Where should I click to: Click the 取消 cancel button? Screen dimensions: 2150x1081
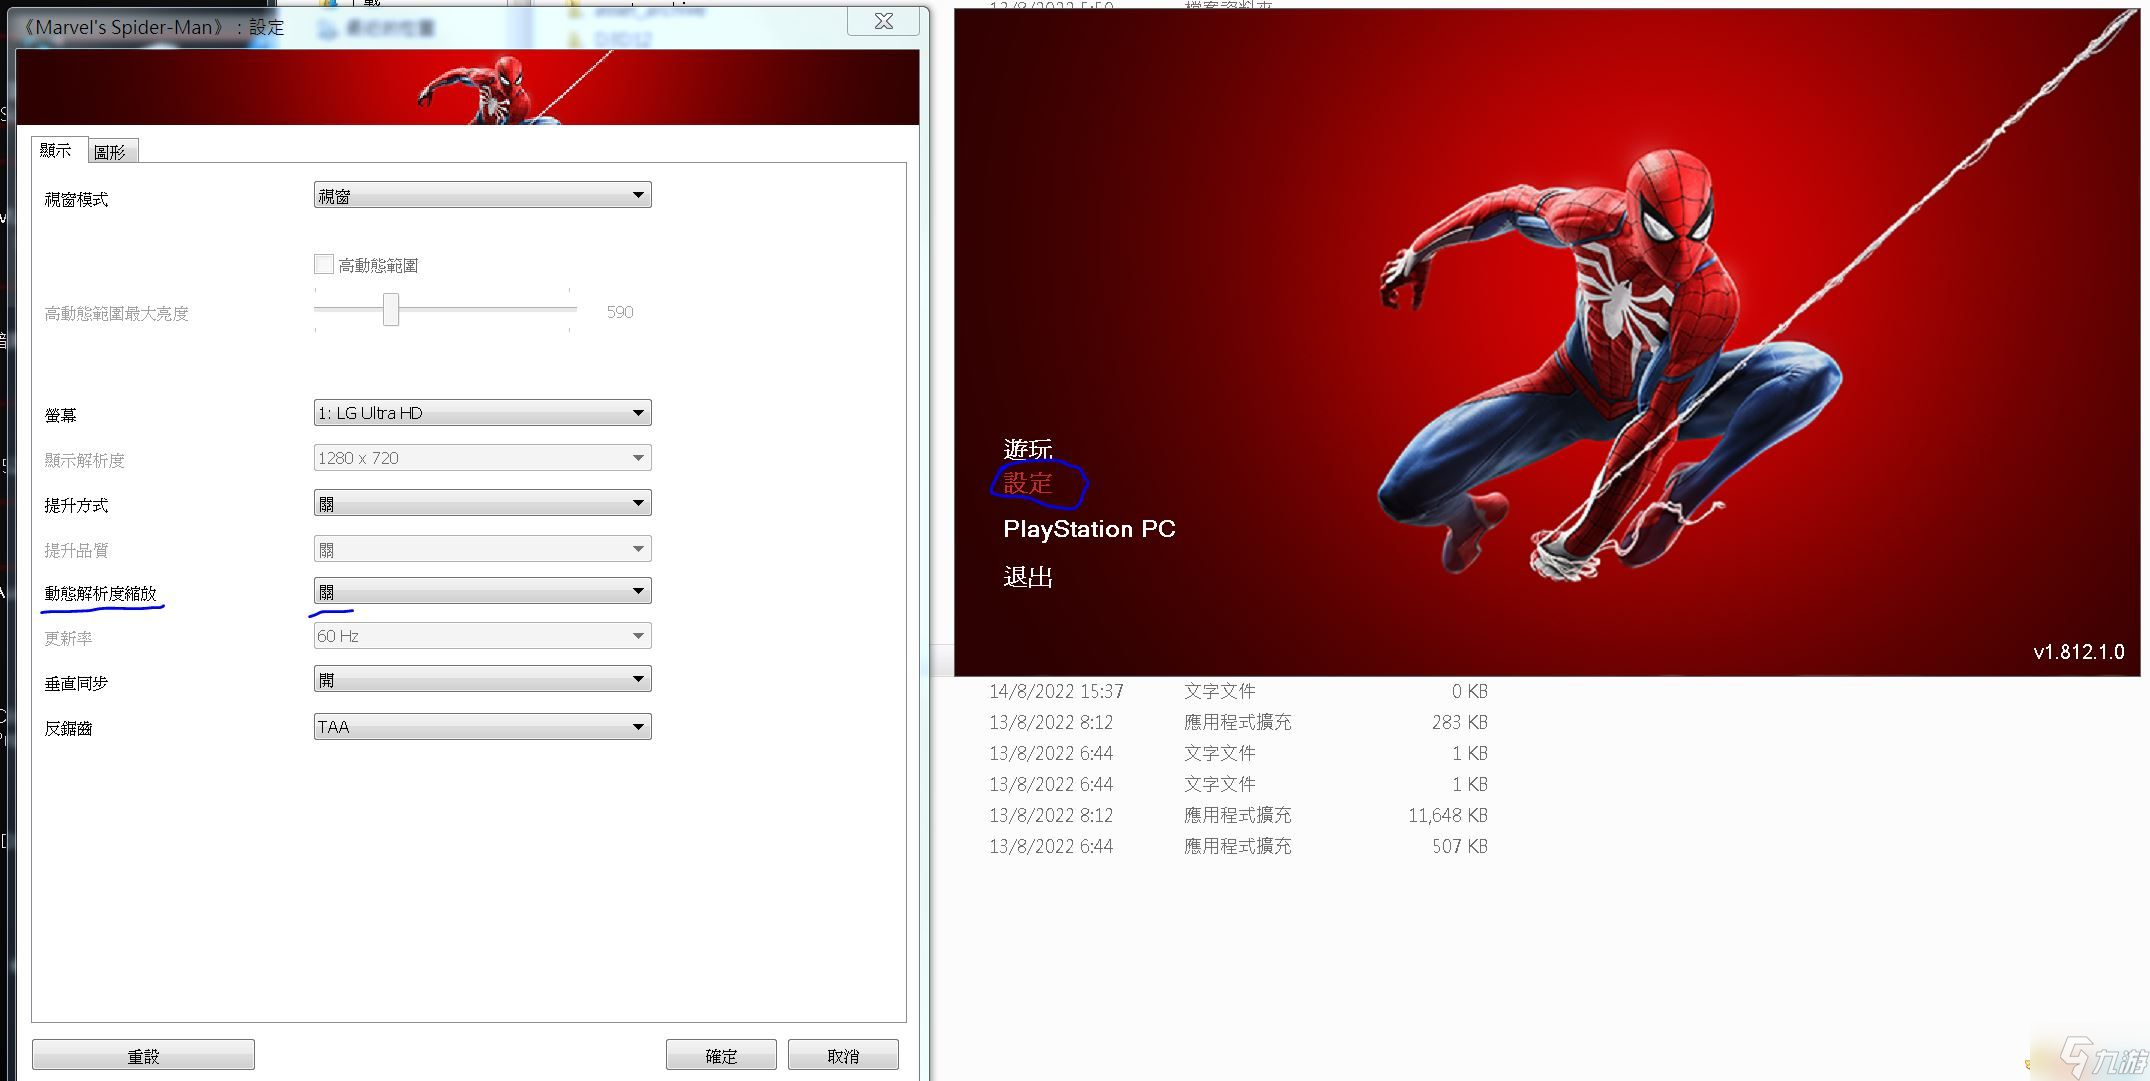click(x=843, y=1055)
